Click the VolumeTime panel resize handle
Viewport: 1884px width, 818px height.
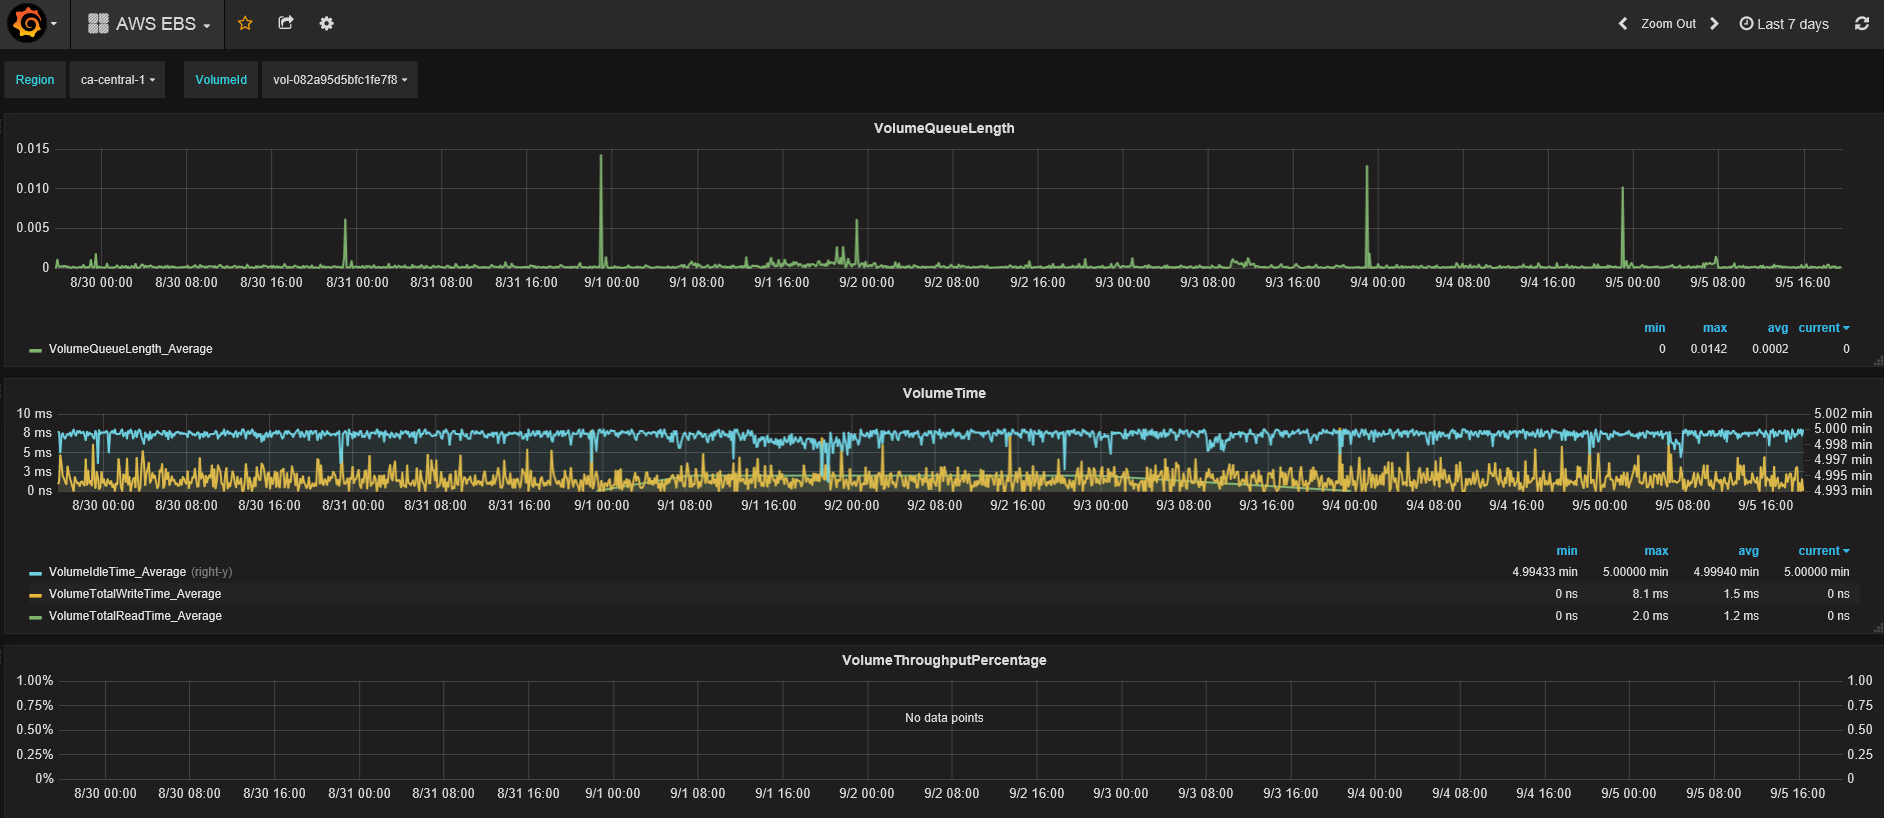click(x=1878, y=628)
